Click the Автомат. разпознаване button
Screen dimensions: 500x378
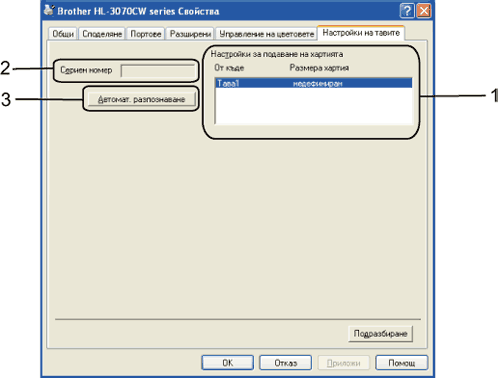(141, 99)
